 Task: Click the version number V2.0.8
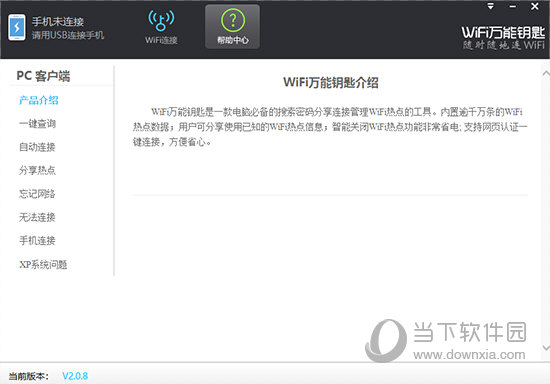click(x=75, y=376)
